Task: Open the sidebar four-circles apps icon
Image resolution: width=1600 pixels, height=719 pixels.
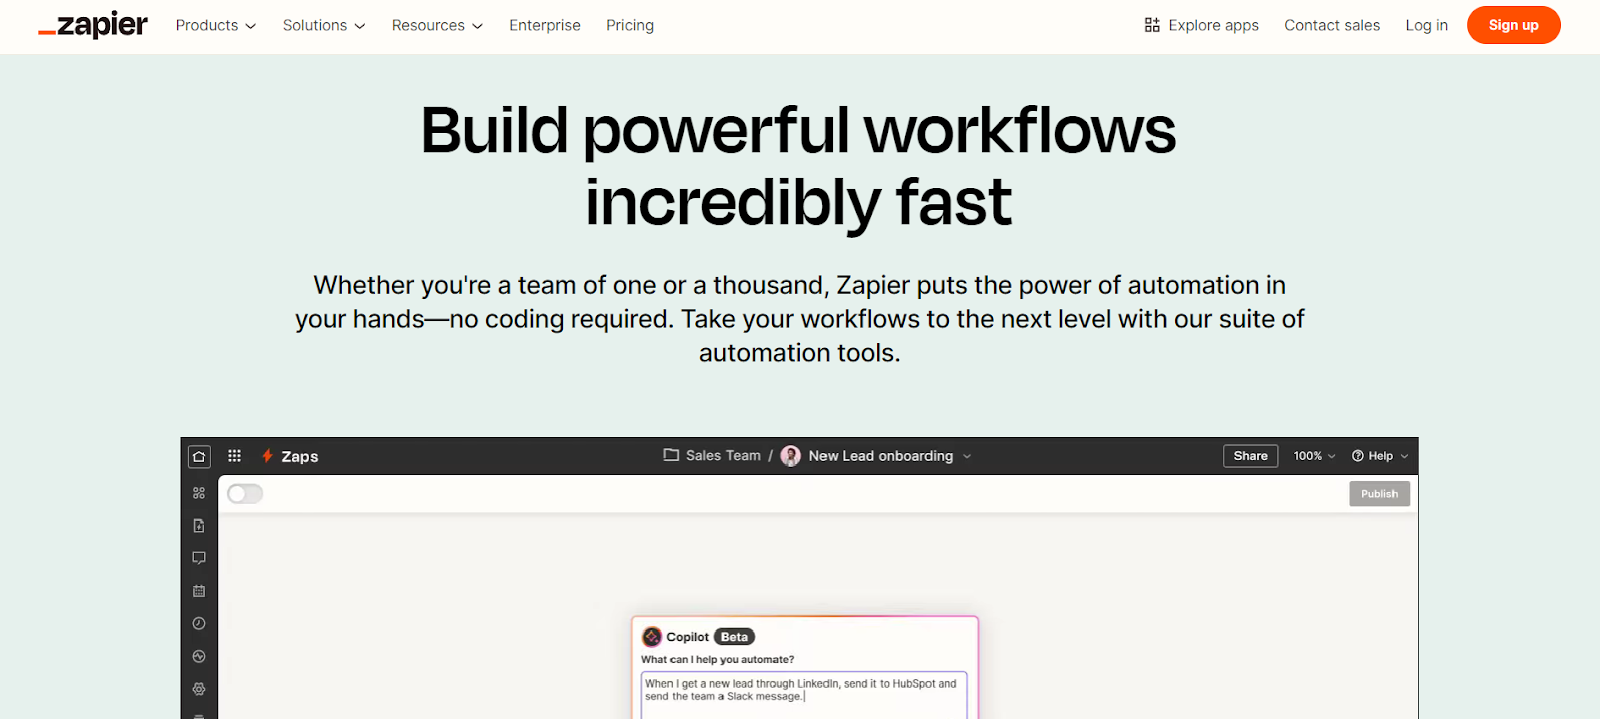Action: [x=199, y=493]
